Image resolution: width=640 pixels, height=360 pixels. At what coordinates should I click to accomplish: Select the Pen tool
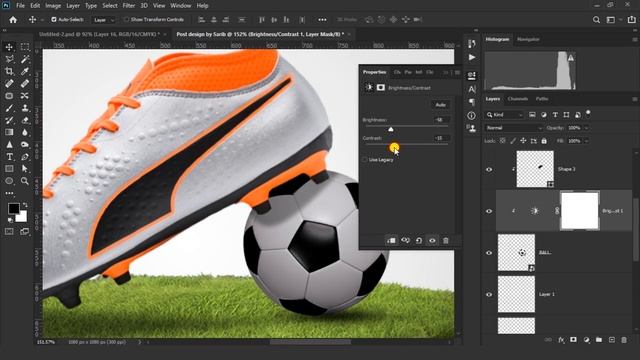25,157
